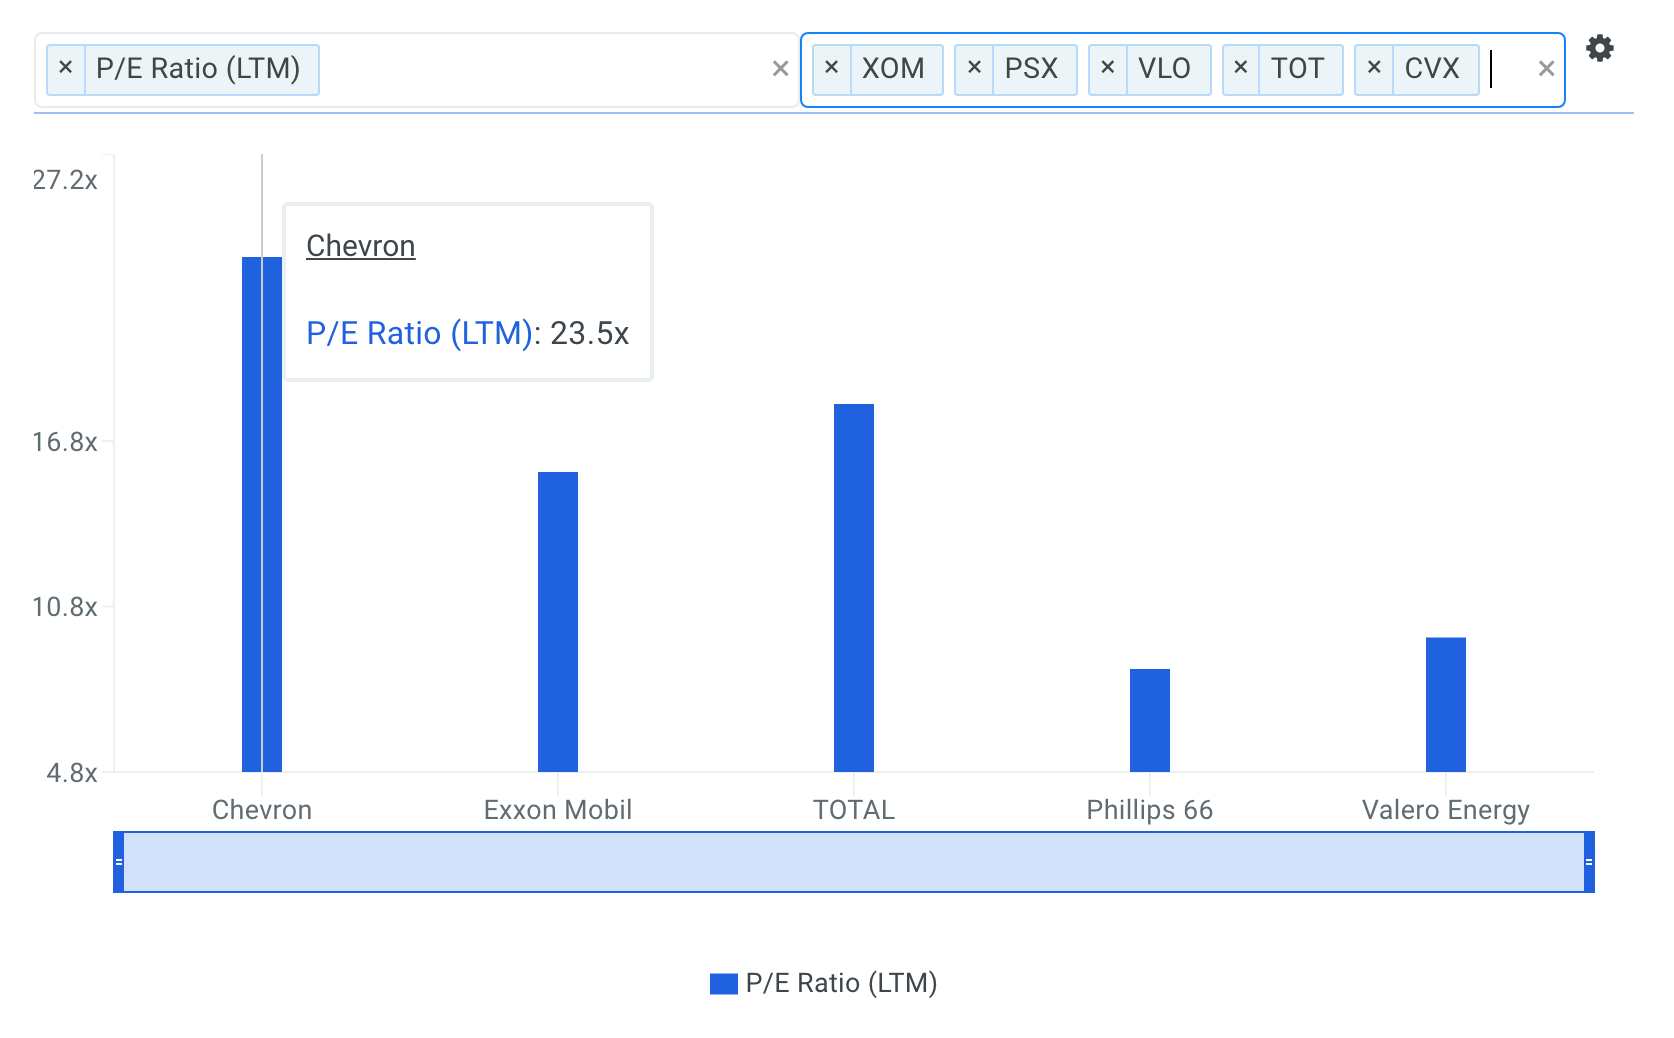The width and height of the screenshot is (1674, 1038).
Task: Click the right handle of the range navigator
Action: (x=1589, y=862)
